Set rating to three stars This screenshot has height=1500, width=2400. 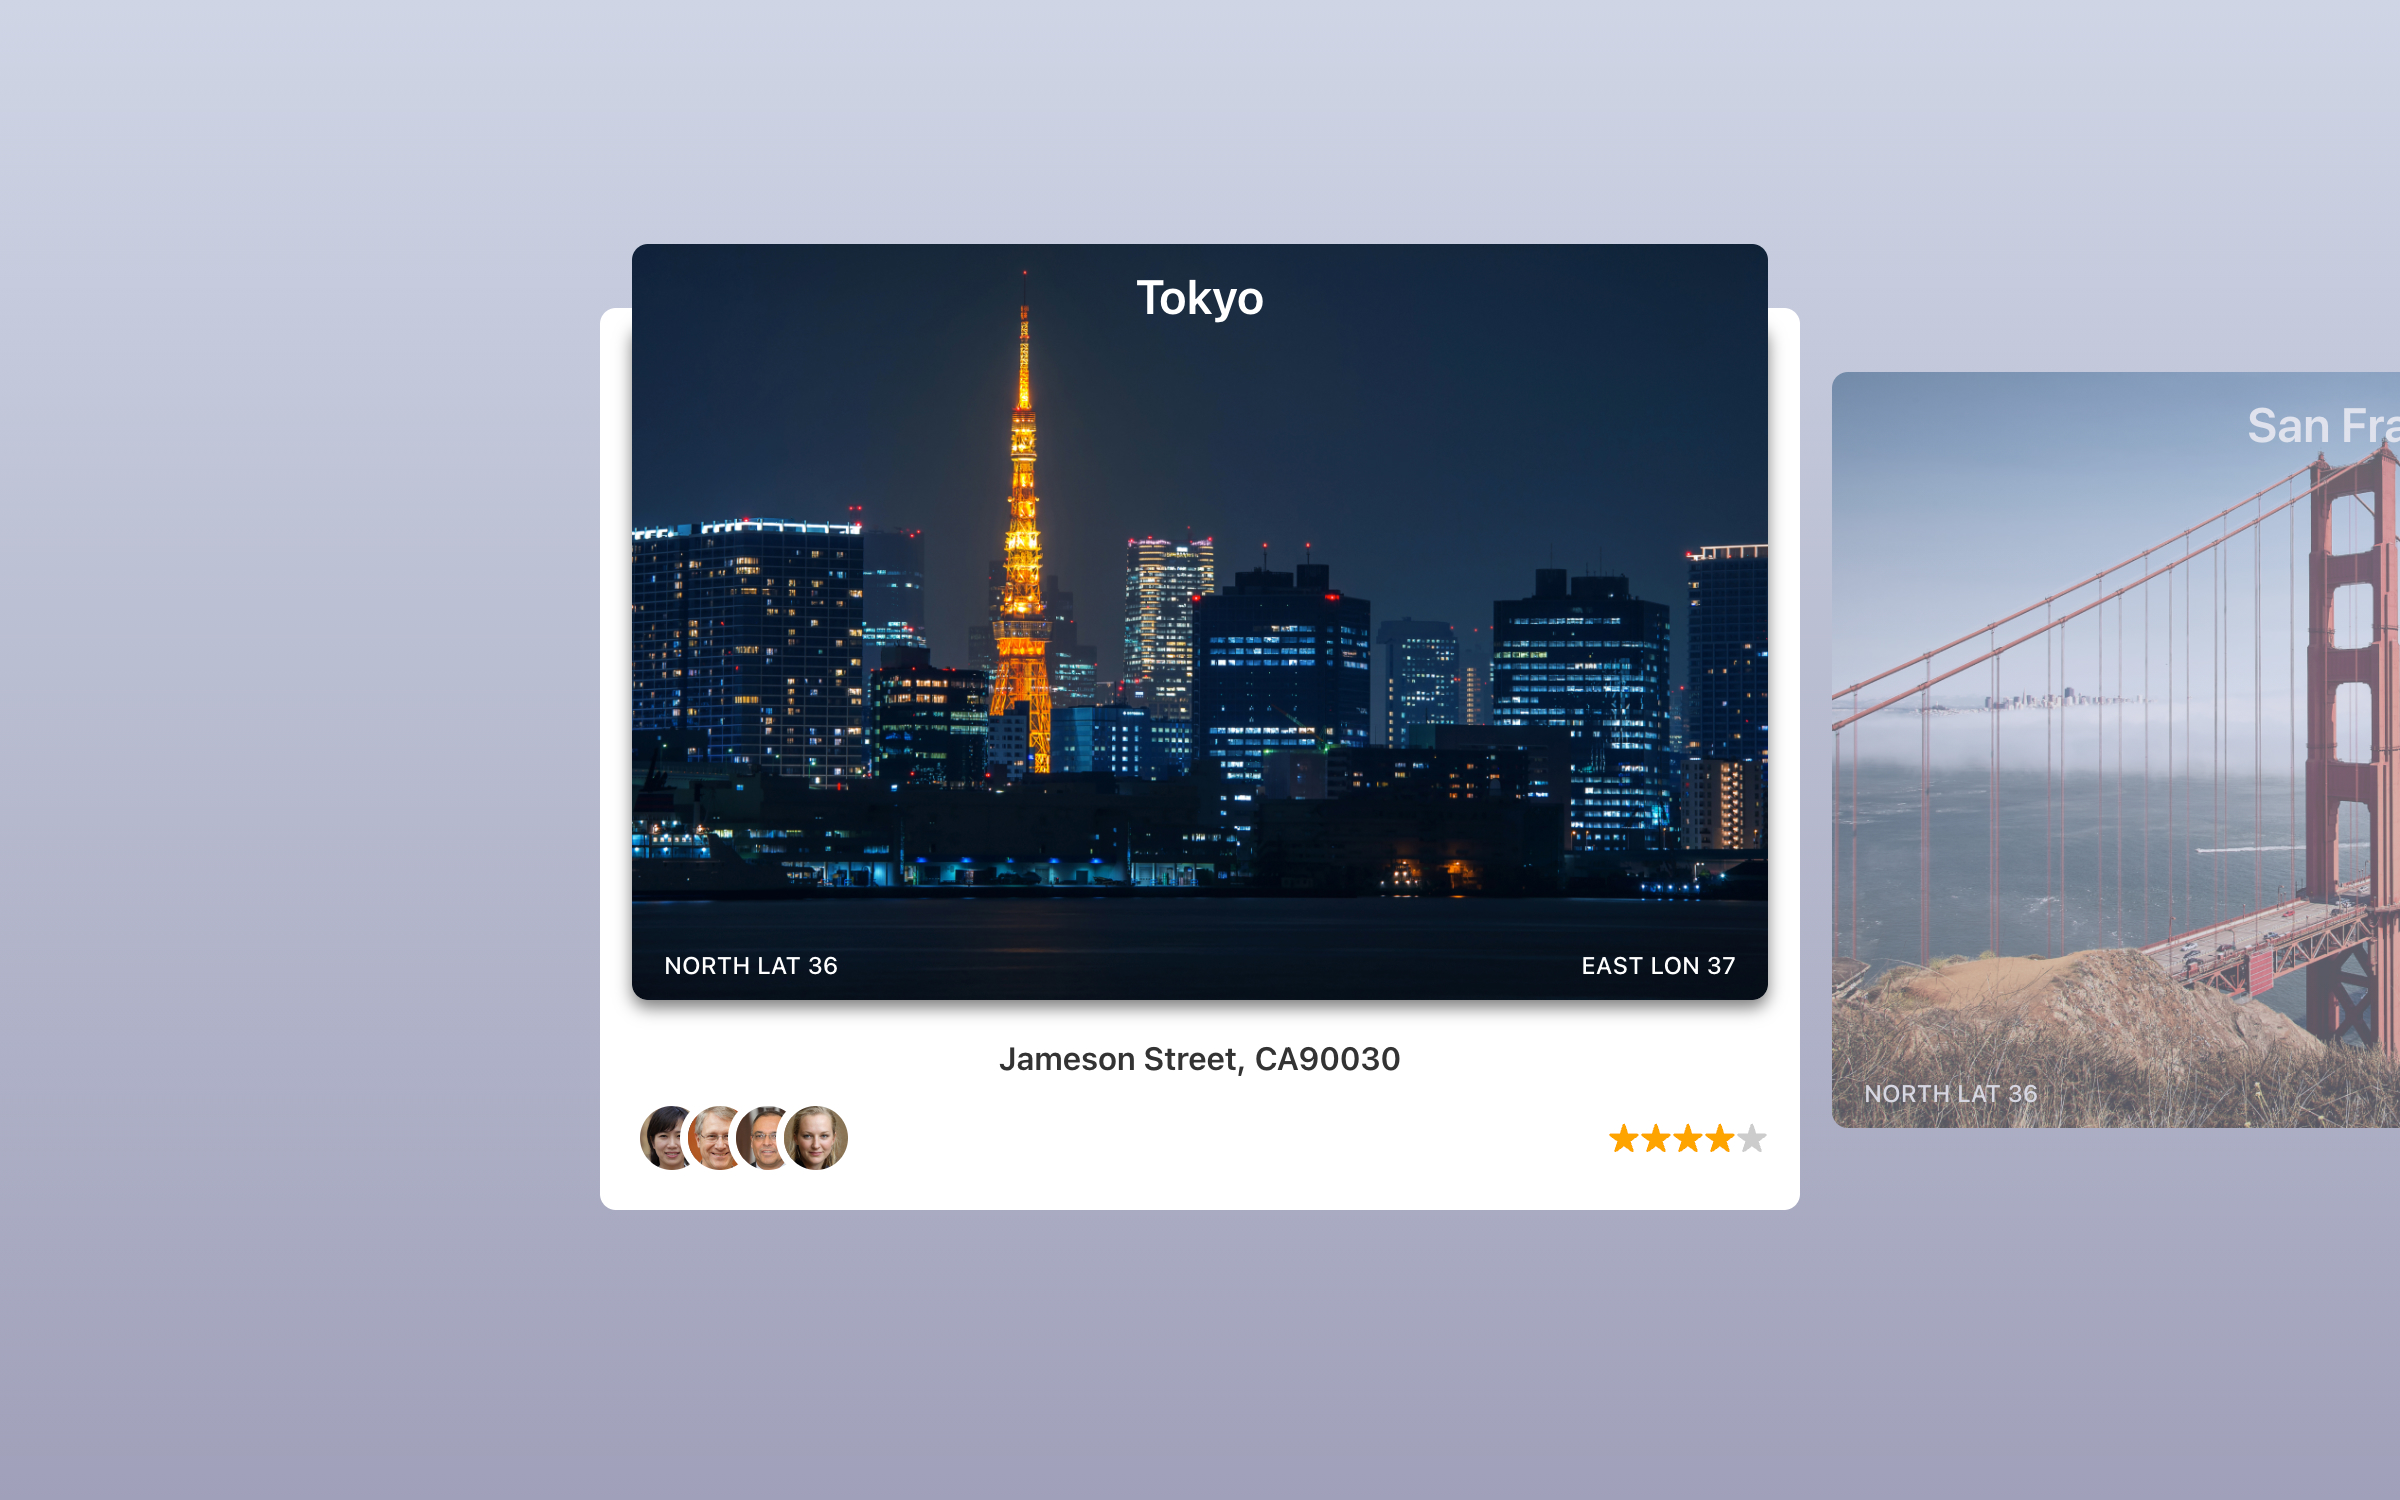click(1687, 1139)
